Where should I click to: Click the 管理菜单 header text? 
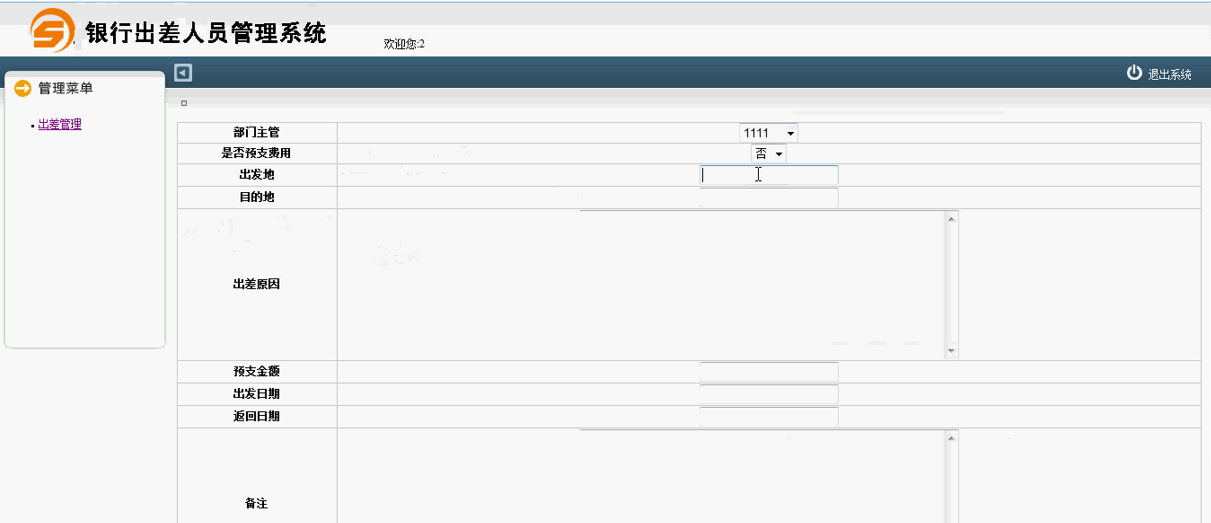(65, 89)
